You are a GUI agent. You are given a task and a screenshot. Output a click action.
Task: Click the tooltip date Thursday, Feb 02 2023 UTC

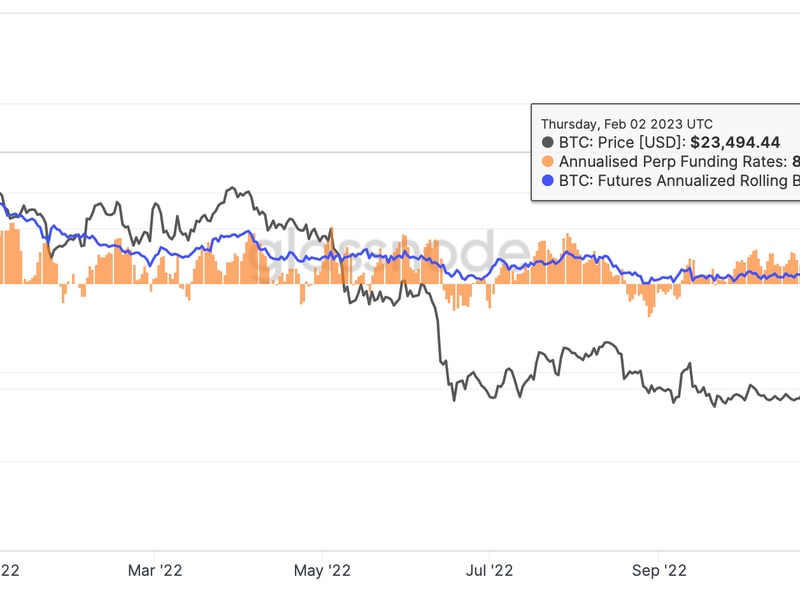click(627, 123)
